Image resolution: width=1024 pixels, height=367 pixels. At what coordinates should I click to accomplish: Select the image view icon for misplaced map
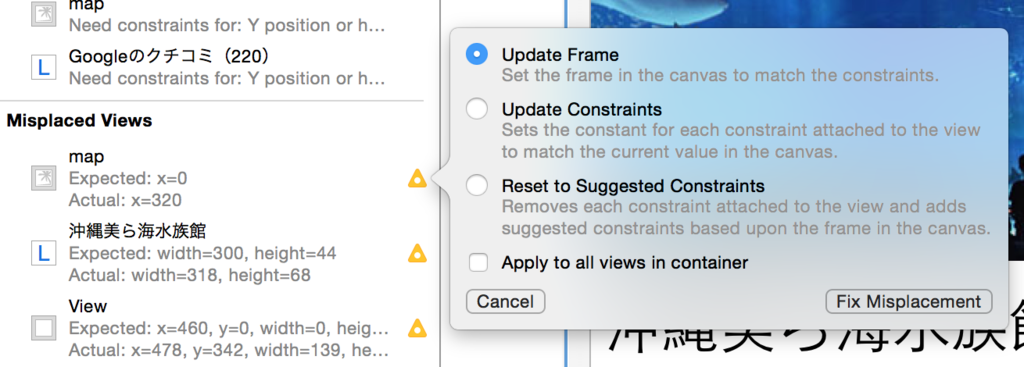pos(44,178)
